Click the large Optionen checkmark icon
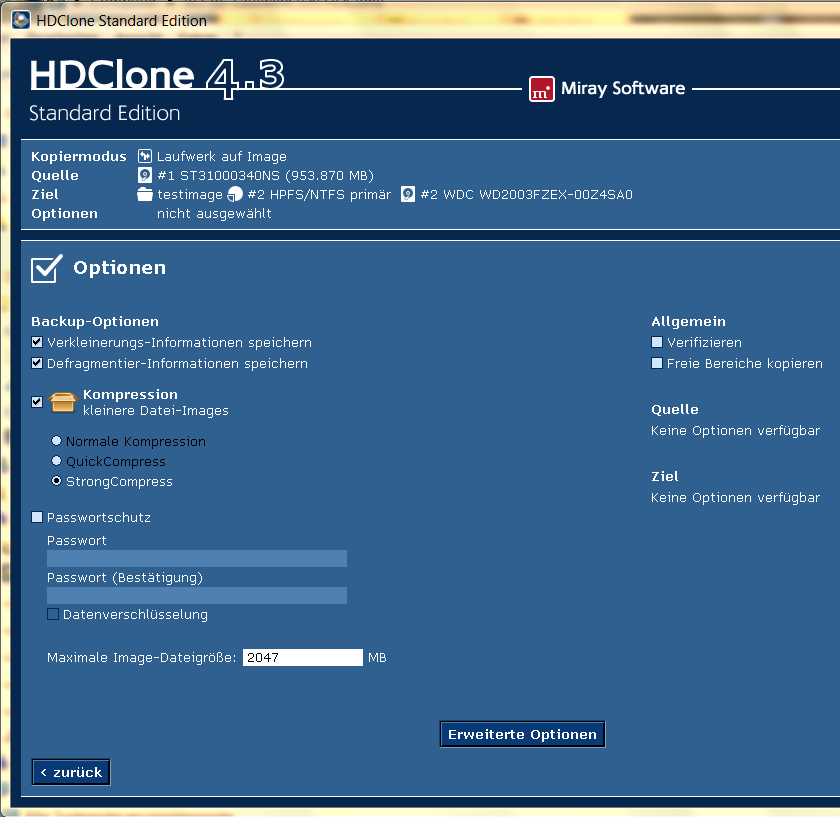This screenshot has height=817, width=840. (x=47, y=268)
